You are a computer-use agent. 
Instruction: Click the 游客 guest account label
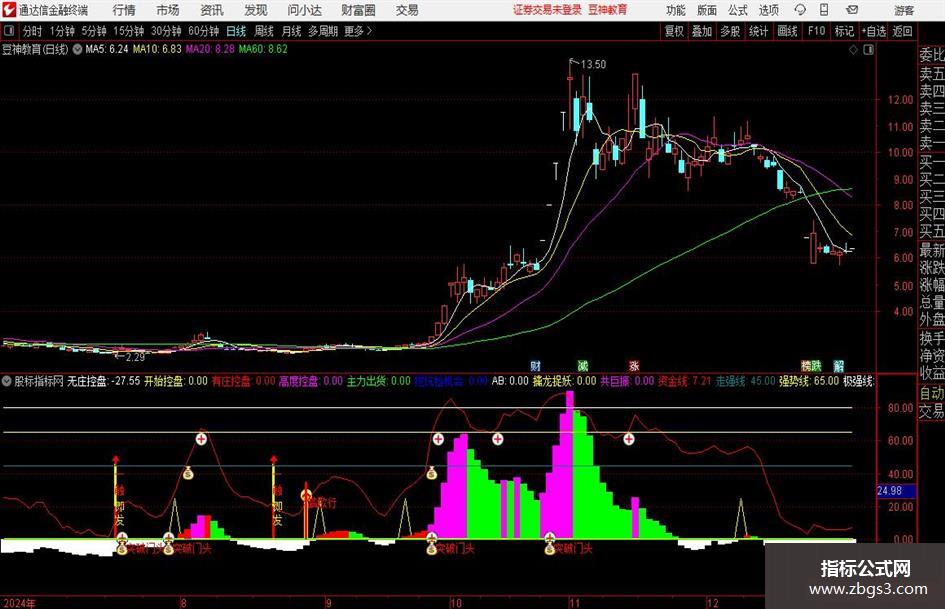[903, 10]
